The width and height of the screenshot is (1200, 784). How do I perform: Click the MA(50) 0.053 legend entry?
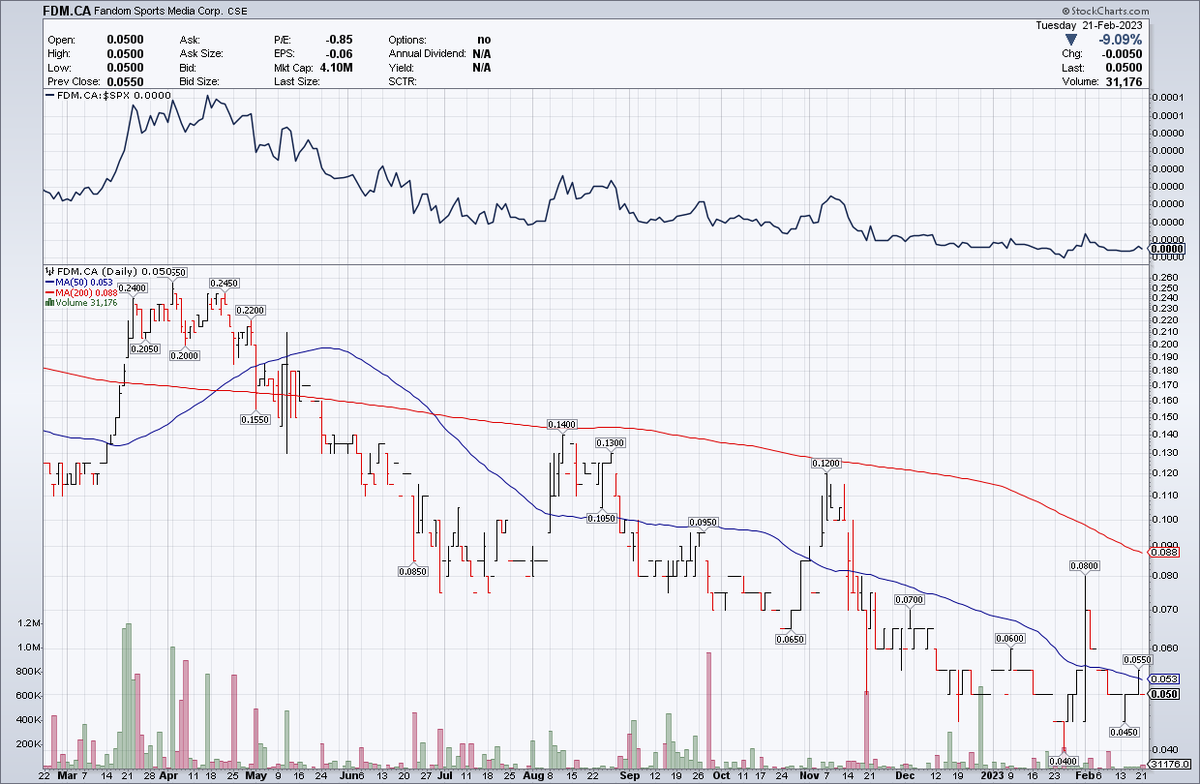(x=84, y=282)
